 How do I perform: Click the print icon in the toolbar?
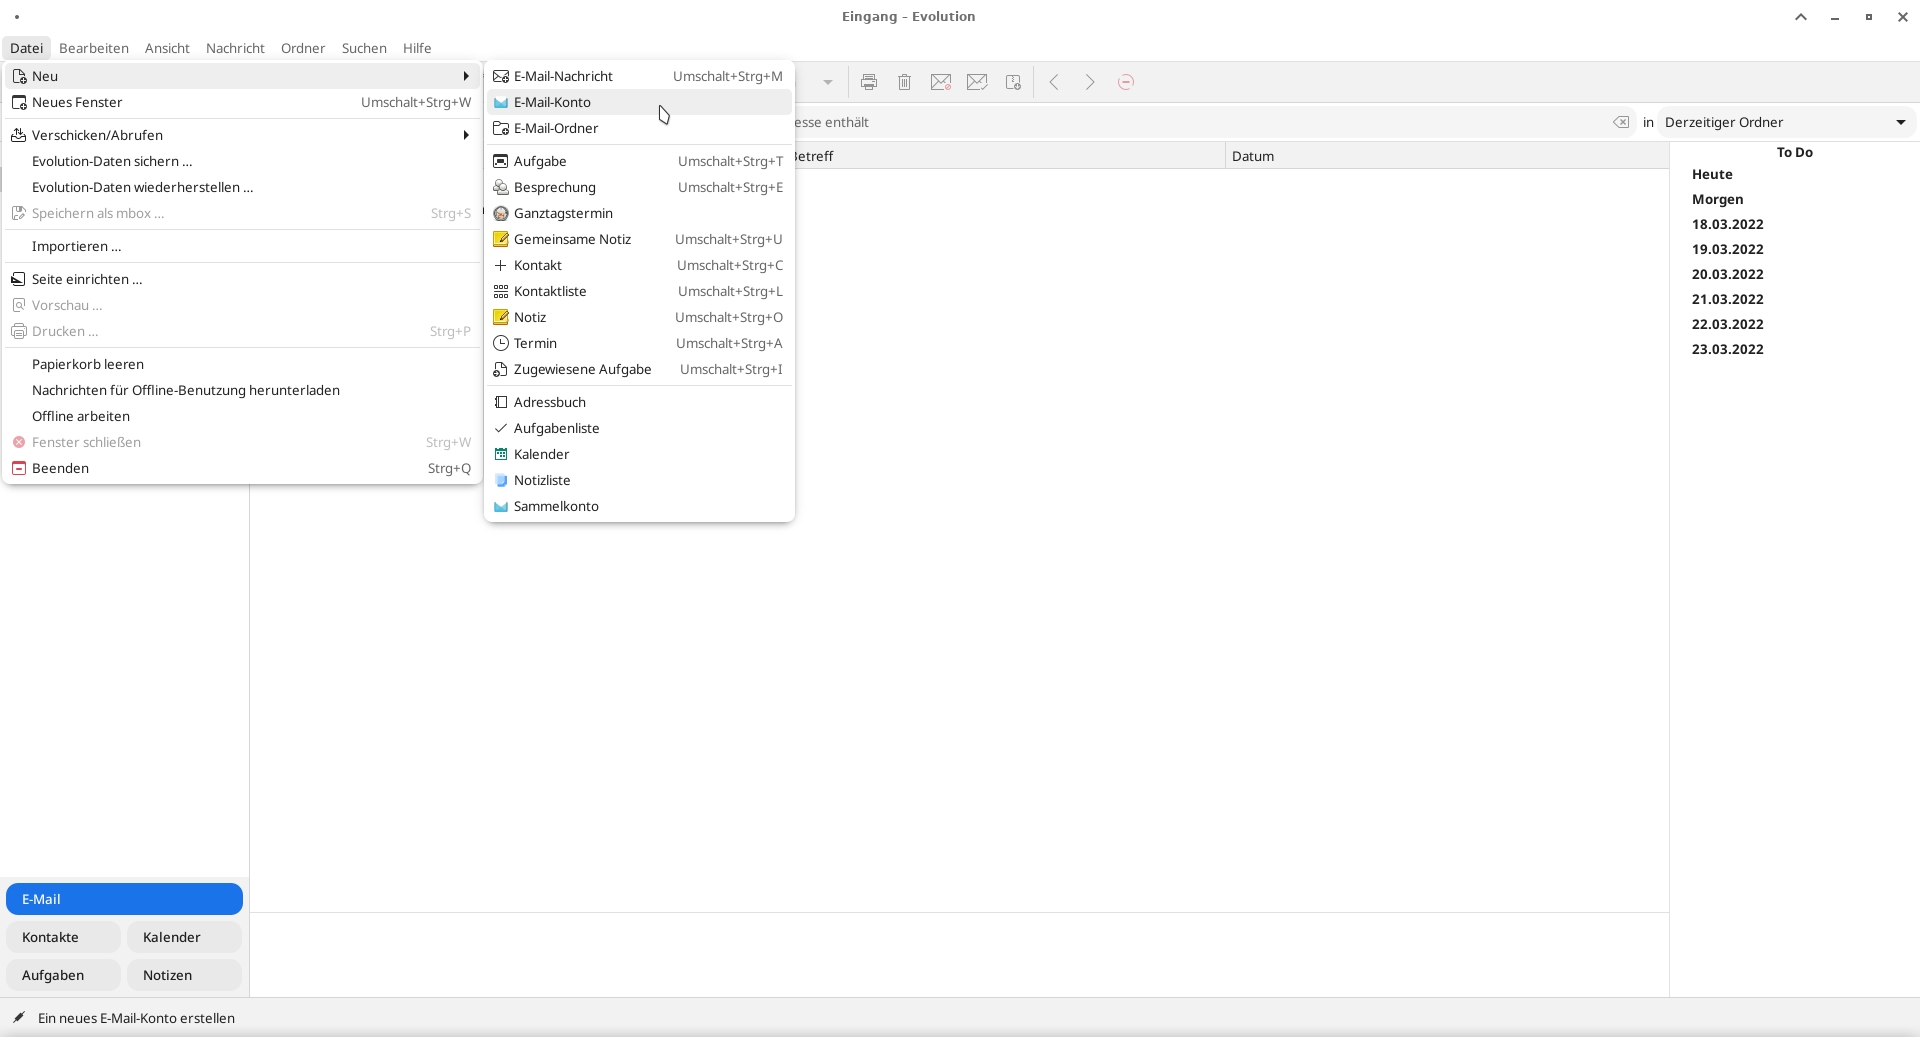click(x=868, y=82)
